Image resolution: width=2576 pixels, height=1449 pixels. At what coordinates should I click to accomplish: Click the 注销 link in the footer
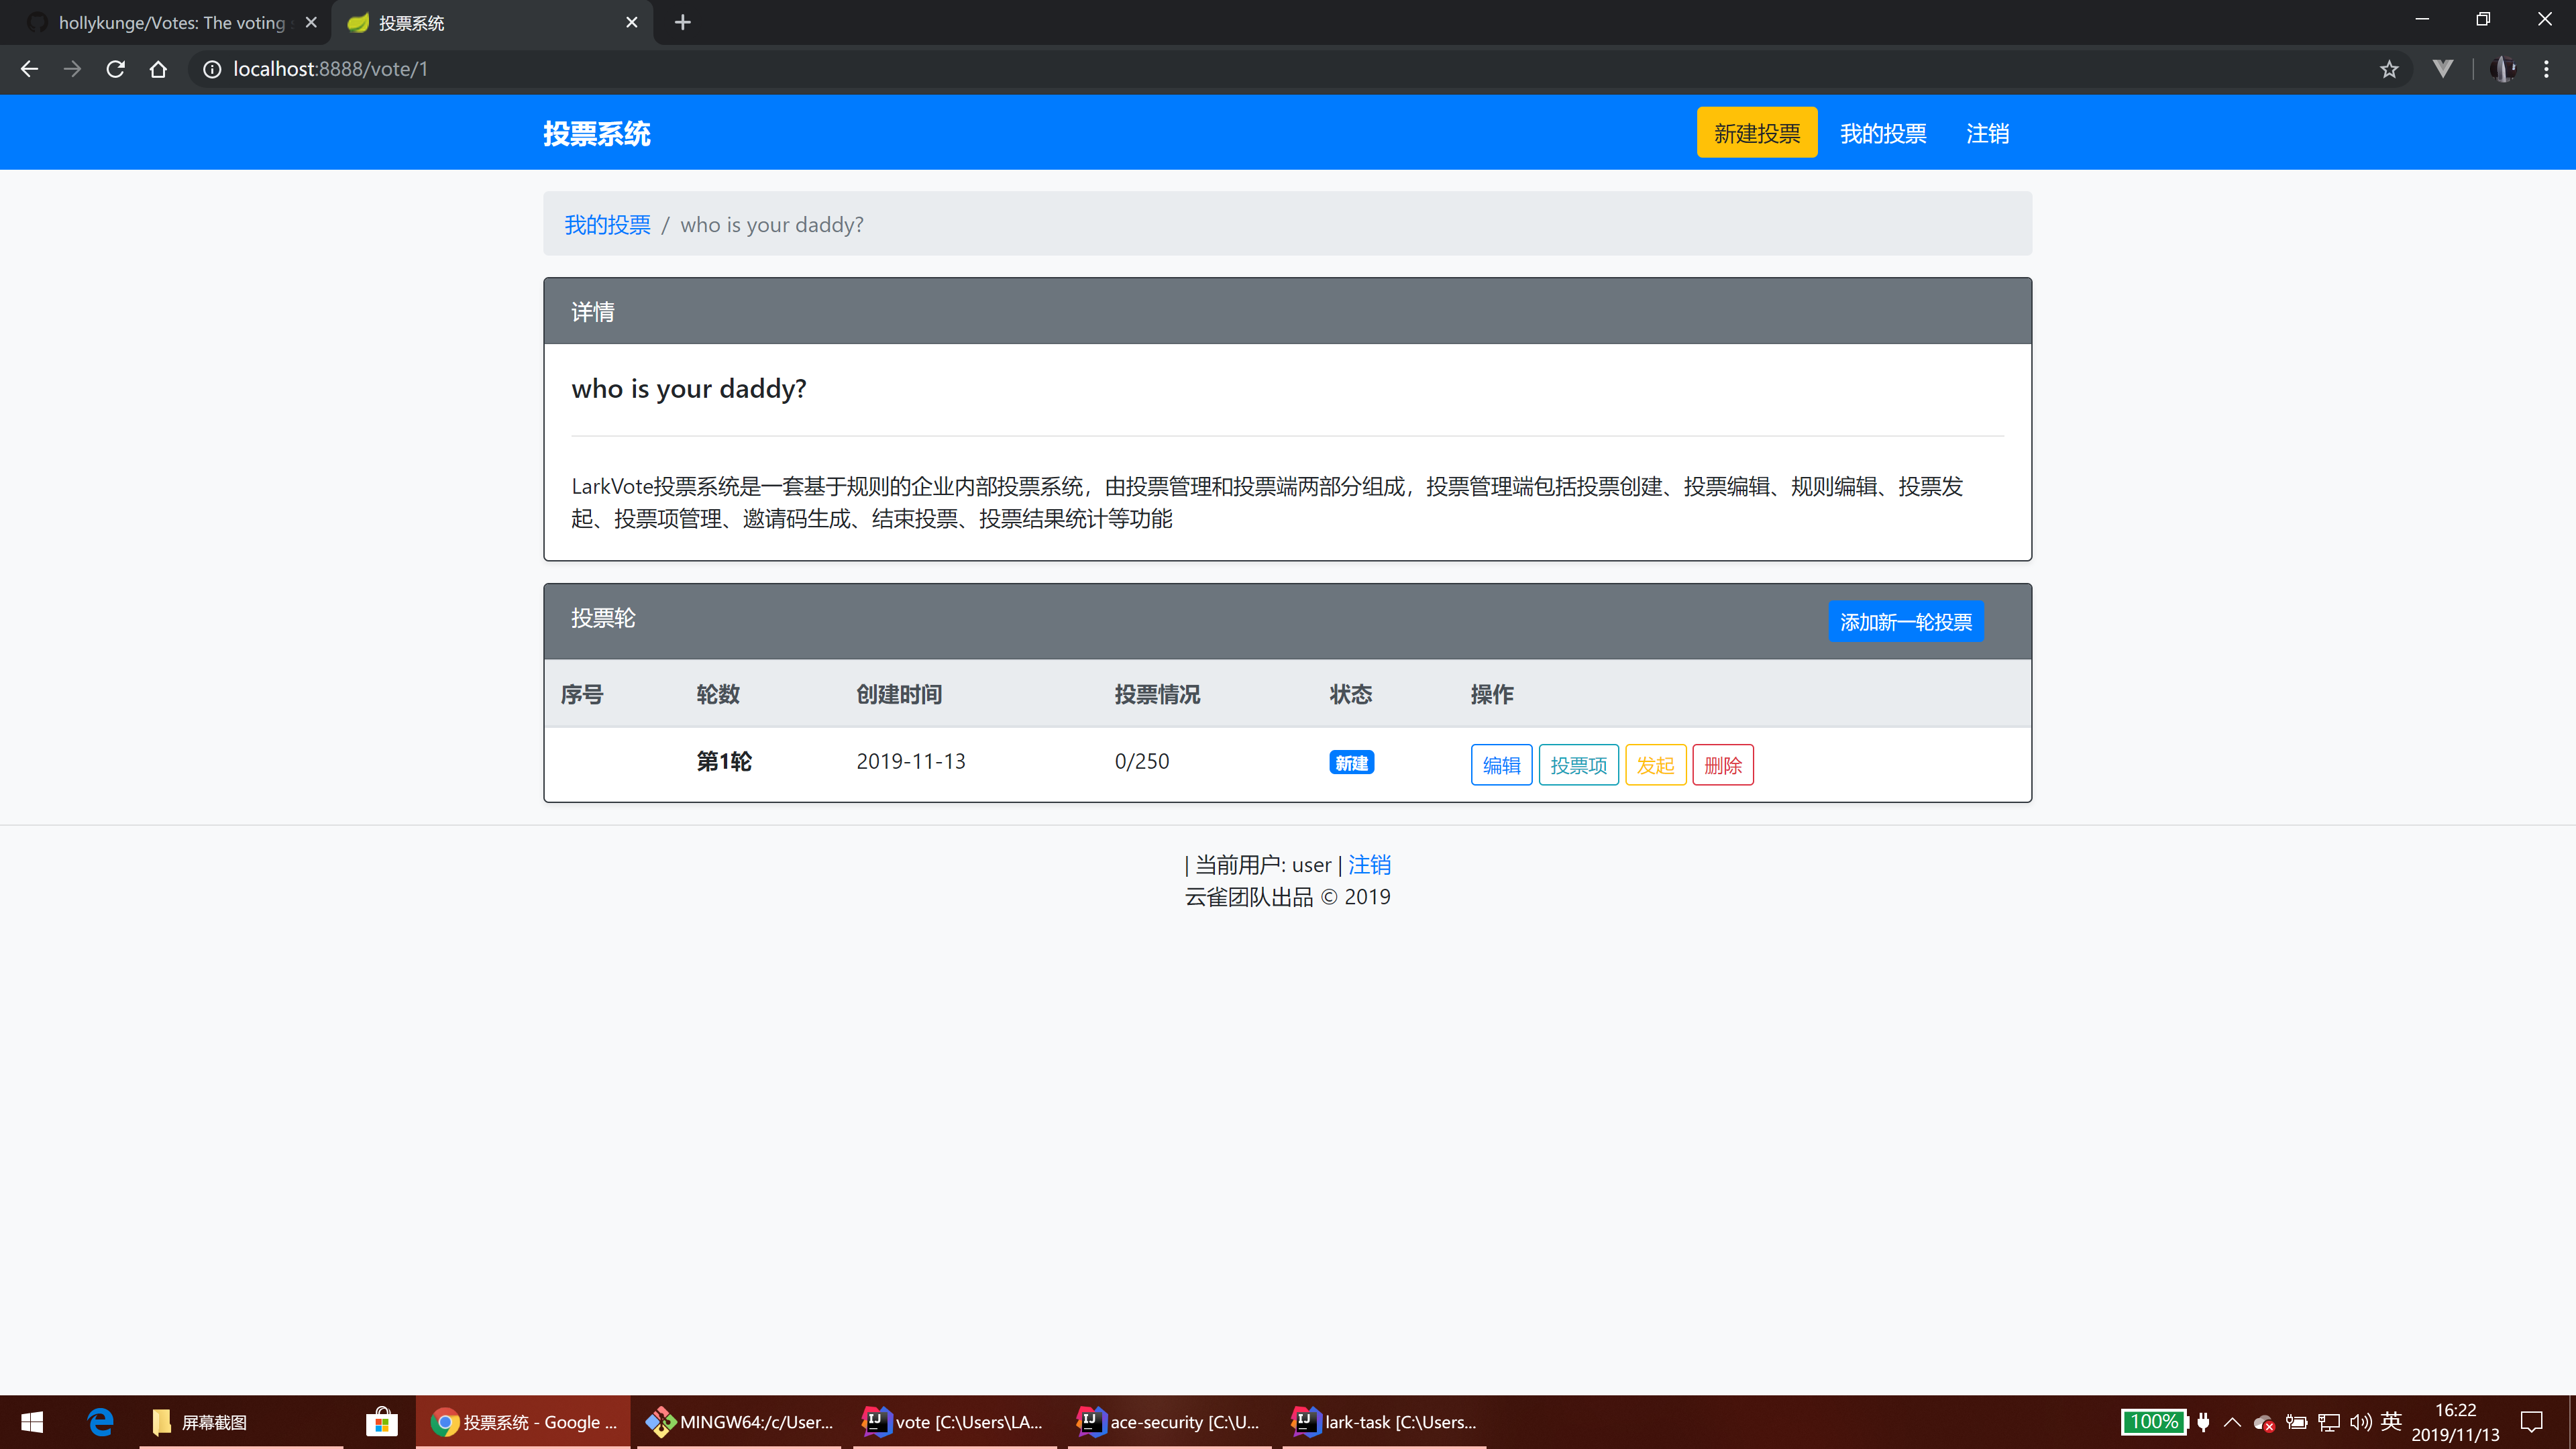tap(1369, 865)
